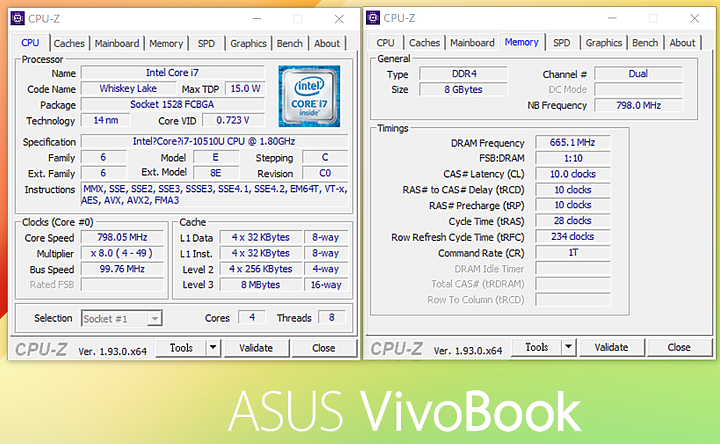Click the Threads count value 8

(x=332, y=317)
